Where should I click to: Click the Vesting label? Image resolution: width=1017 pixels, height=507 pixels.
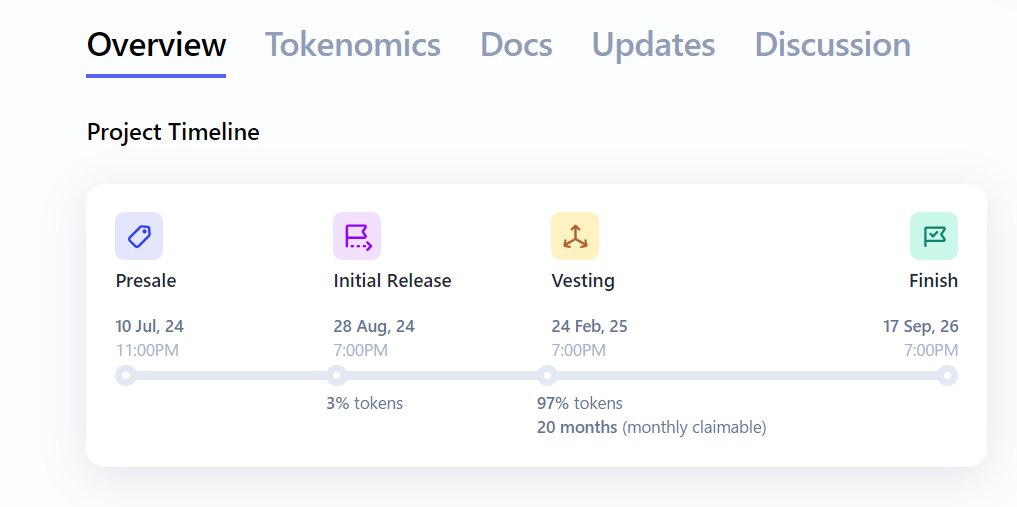(x=583, y=281)
